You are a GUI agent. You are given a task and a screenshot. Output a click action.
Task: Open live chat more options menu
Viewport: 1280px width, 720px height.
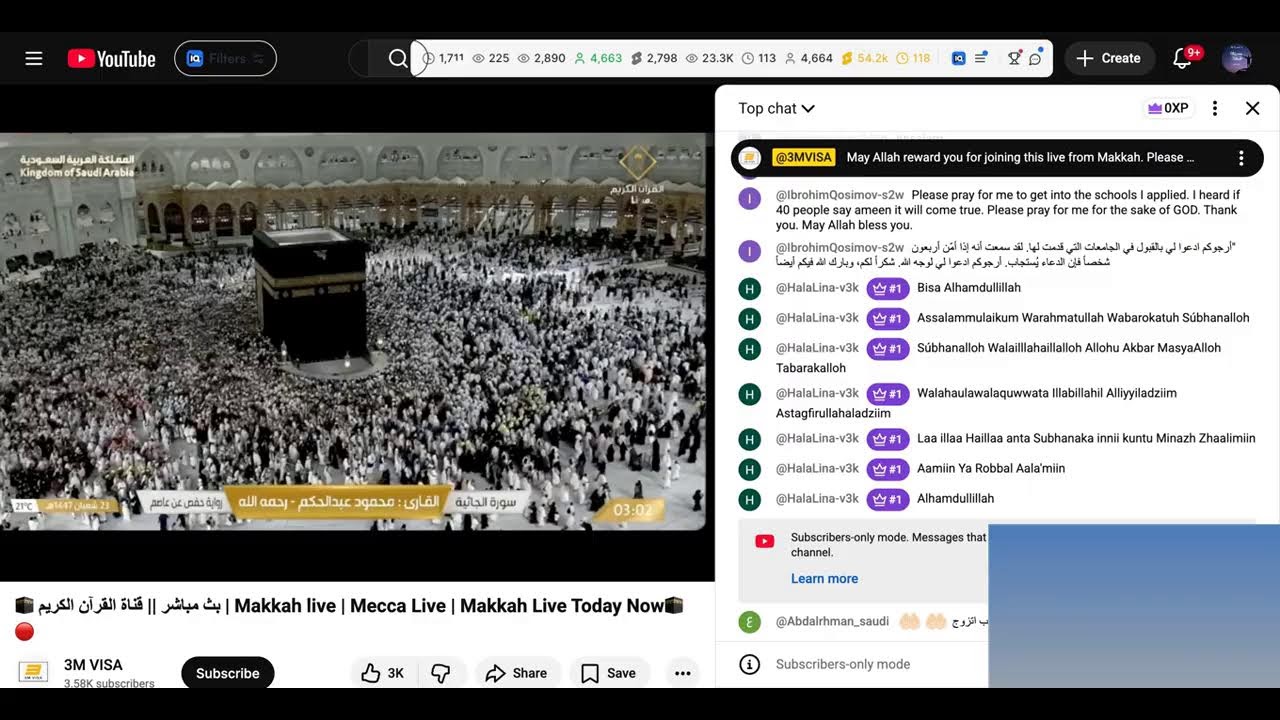pyautogui.click(x=1214, y=108)
